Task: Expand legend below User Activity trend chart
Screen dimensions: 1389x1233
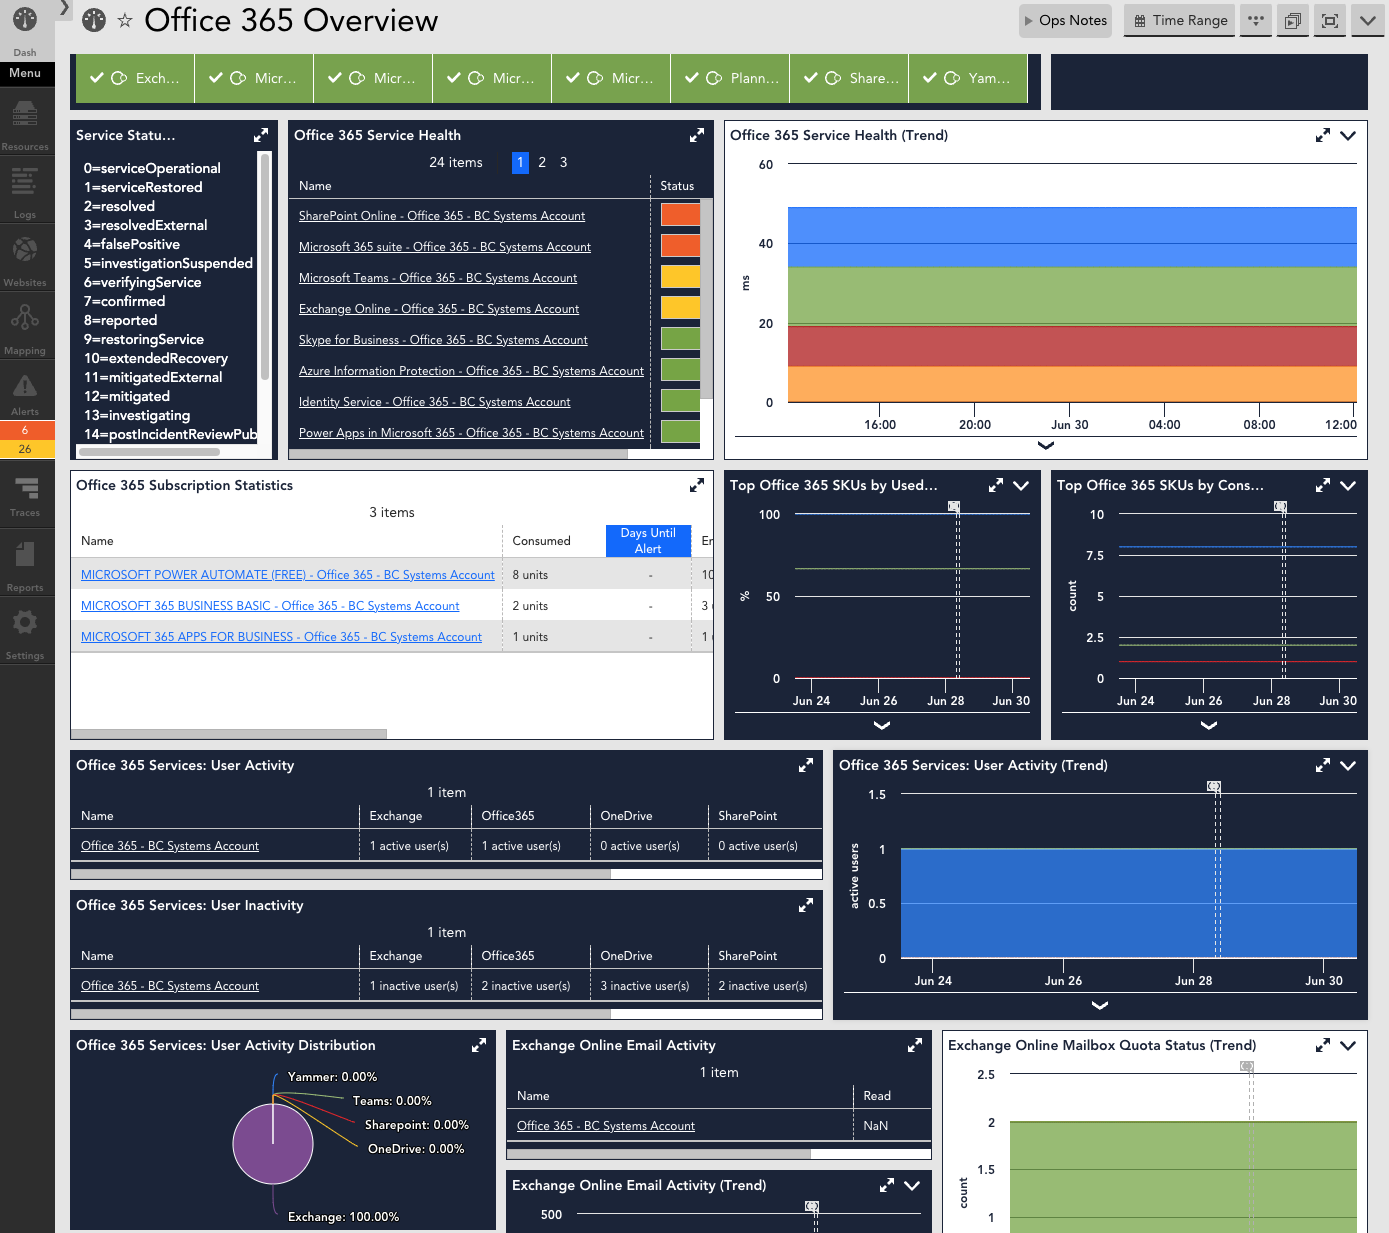Action: pyautogui.click(x=1100, y=1006)
